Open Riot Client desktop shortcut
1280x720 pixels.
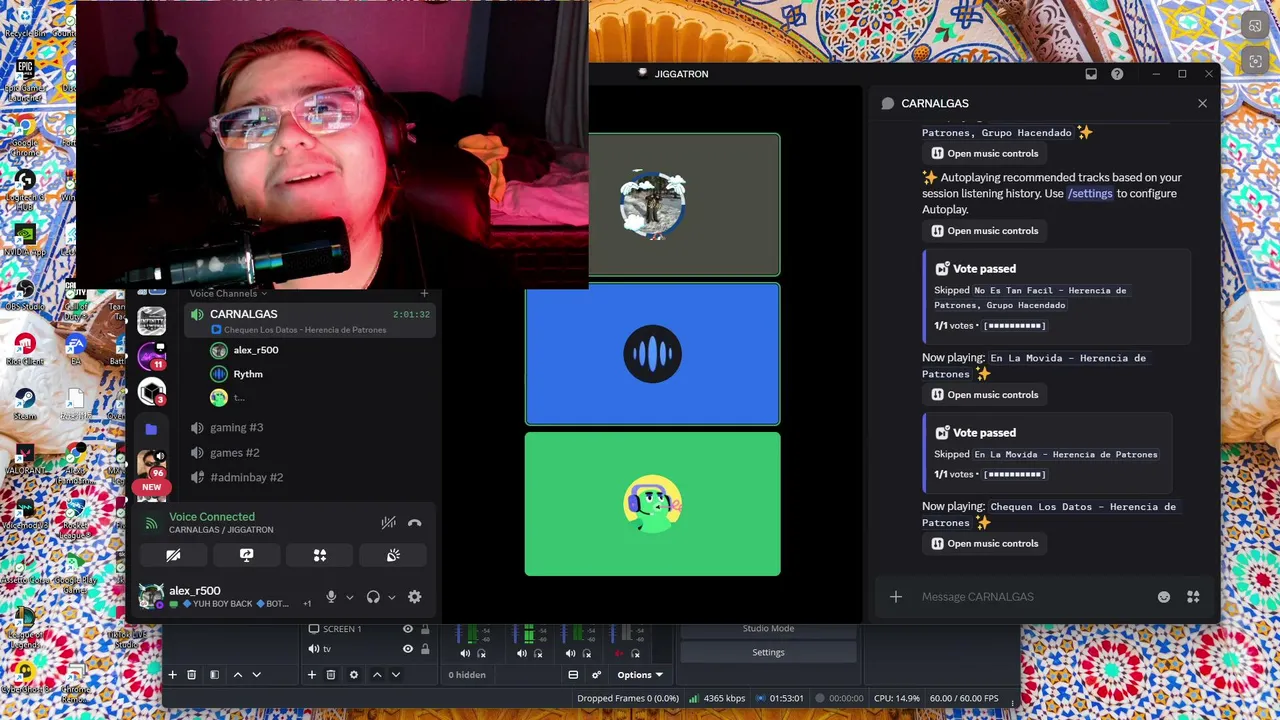(x=25, y=349)
